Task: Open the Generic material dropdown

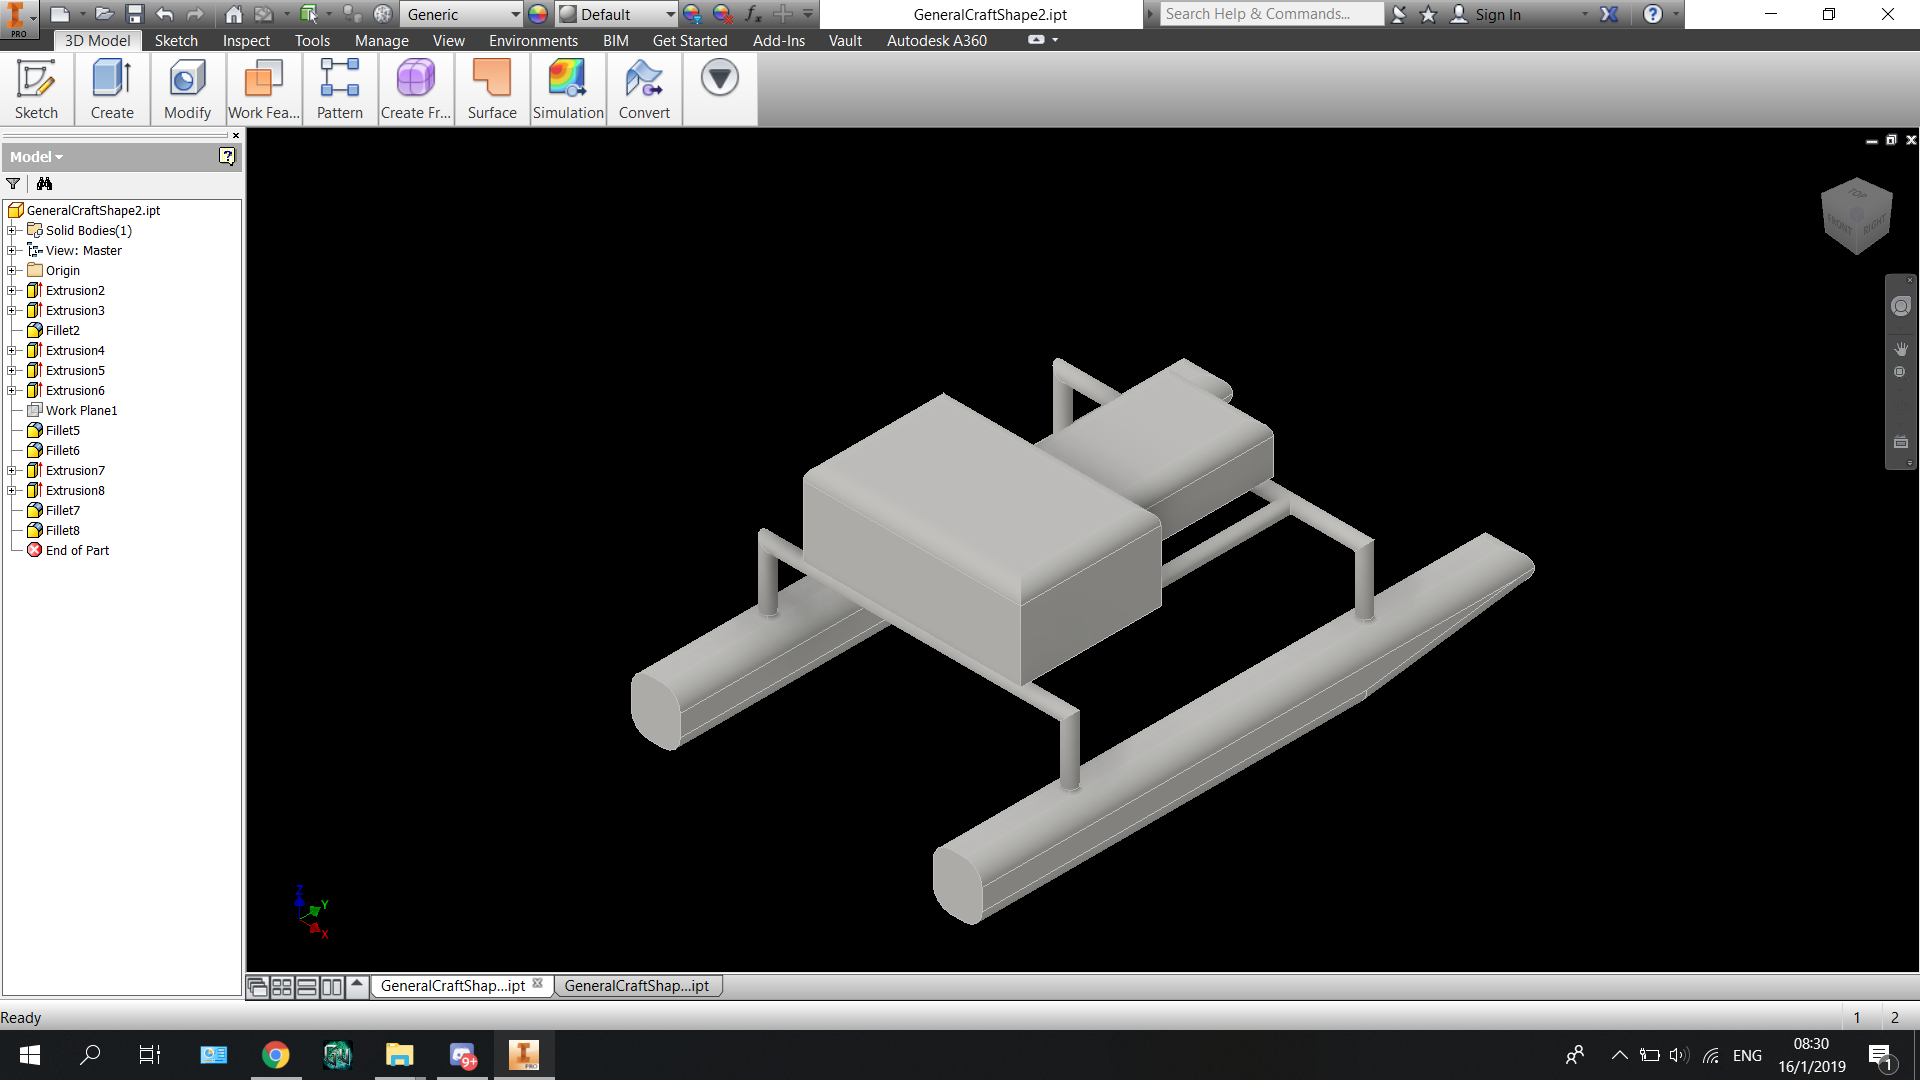Action: click(x=463, y=14)
